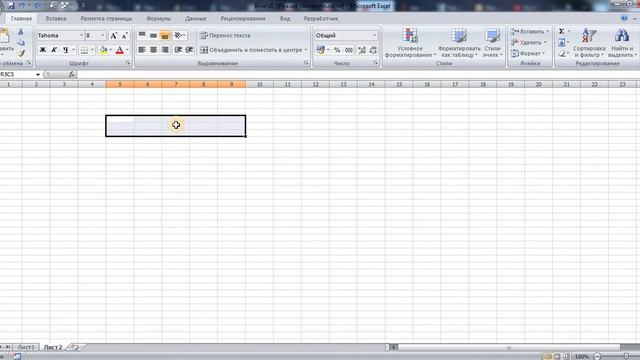This screenshot has width=640, height=360.
Task: Activate the Format Painter brush
Action: [21, 53]
